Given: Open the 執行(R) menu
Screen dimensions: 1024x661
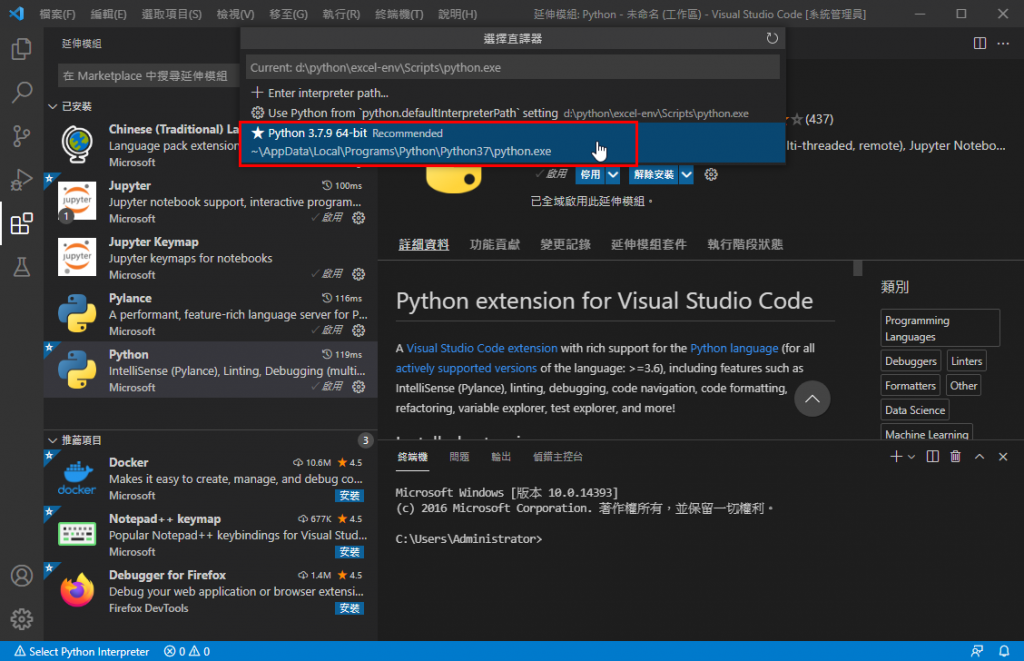Looking at the screenshot, I should (x=341, y=14).
